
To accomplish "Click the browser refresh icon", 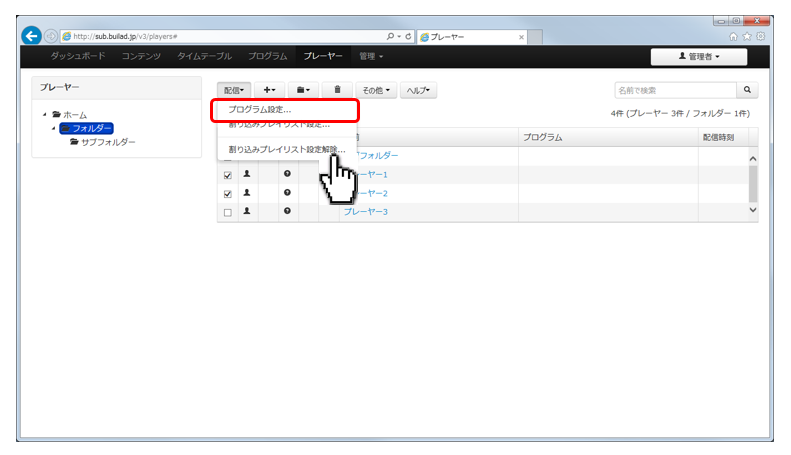I will point(408,36).
